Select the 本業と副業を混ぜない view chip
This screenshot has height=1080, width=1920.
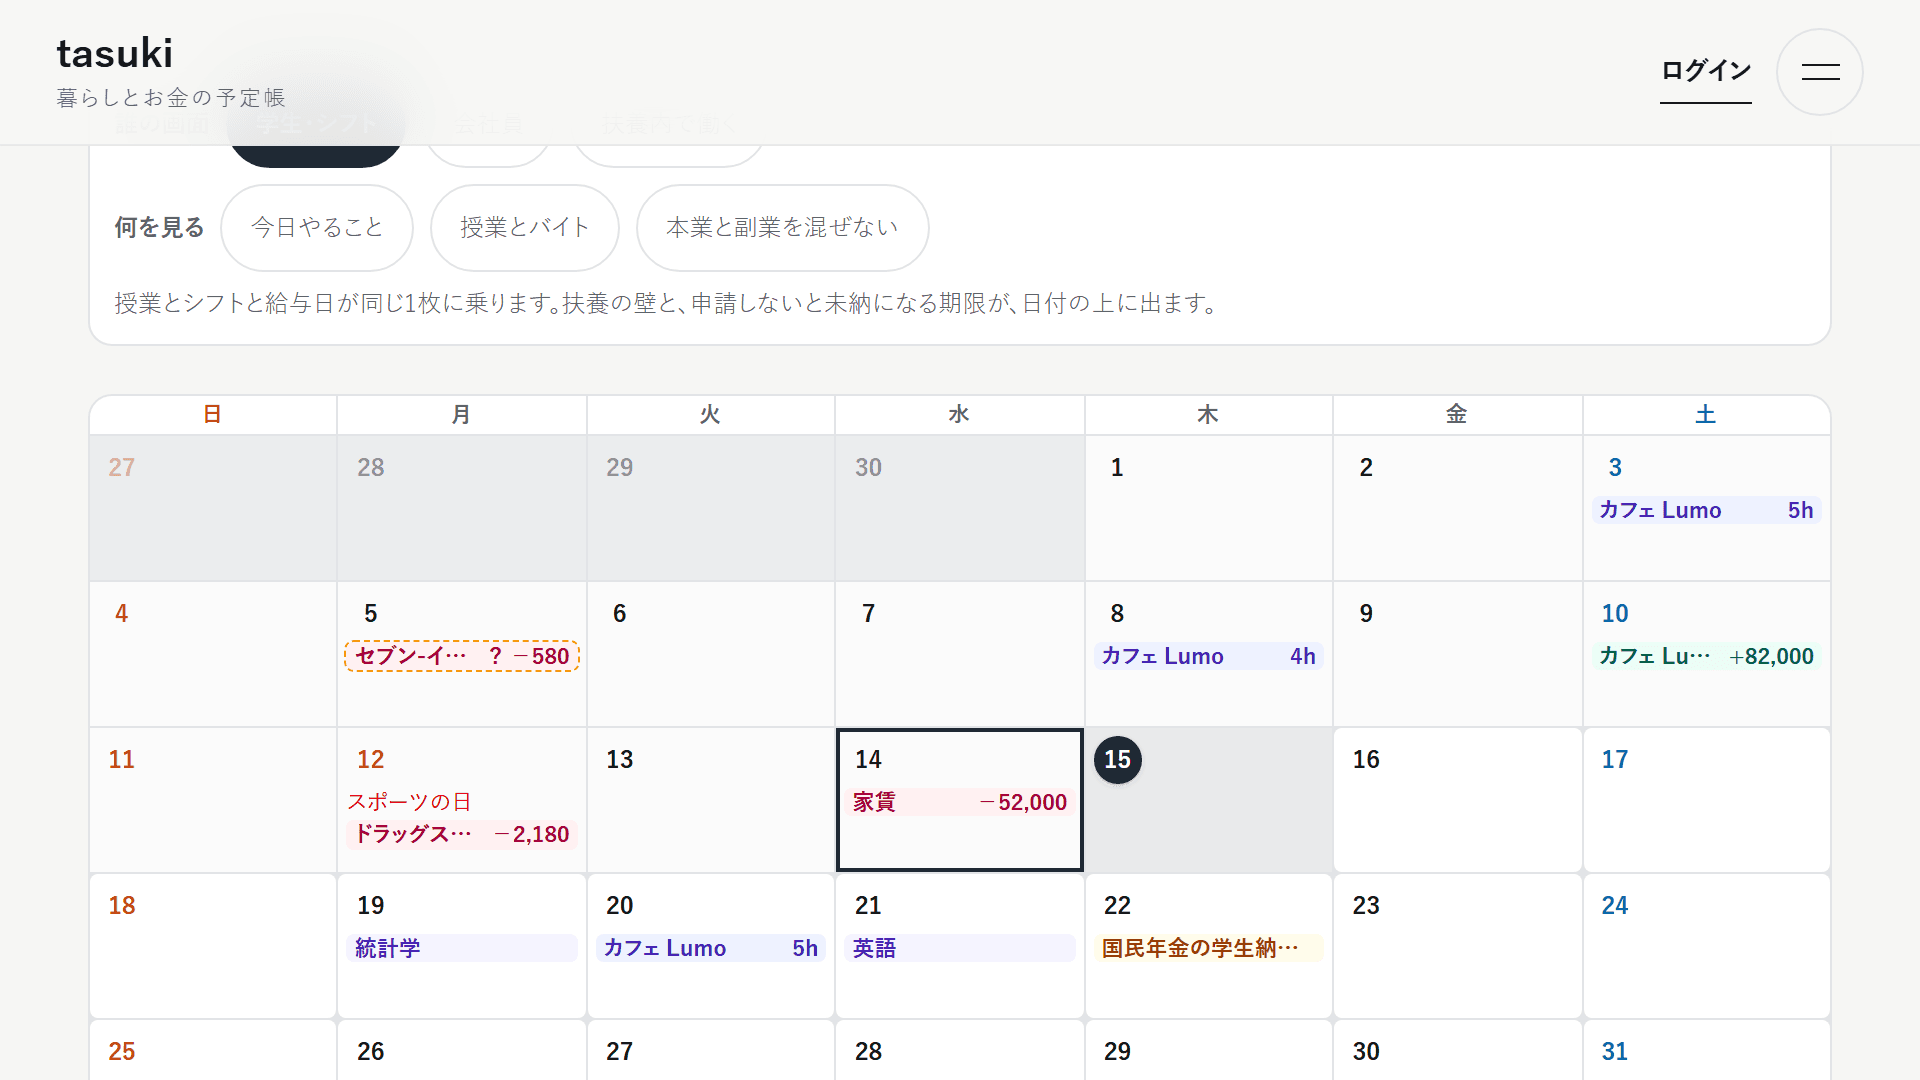pyautogui.click(x=782, y=228)
